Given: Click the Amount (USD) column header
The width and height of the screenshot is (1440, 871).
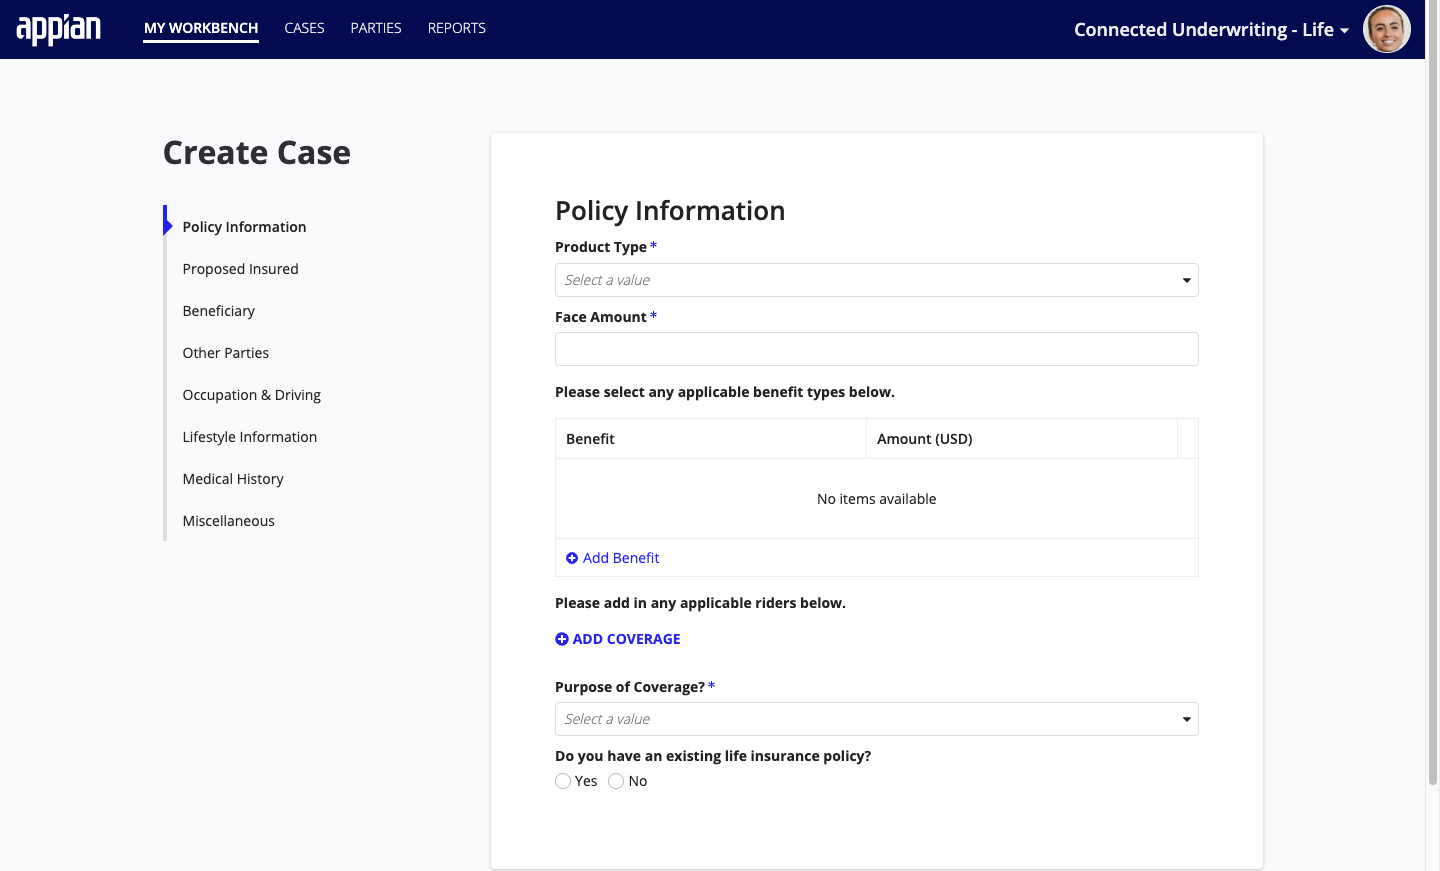Looking at the screenshot, I should [x=1022, y=439].
